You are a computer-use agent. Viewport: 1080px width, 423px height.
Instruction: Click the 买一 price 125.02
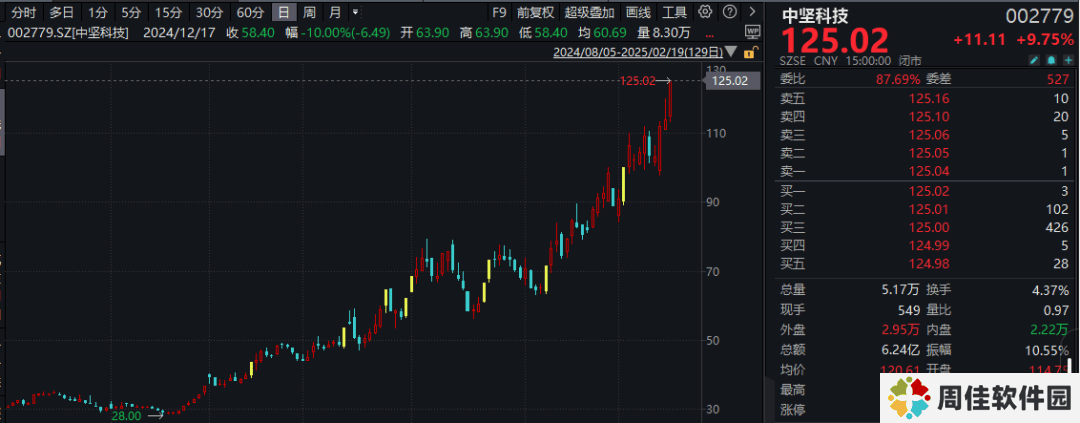click(x=927, y=192)
